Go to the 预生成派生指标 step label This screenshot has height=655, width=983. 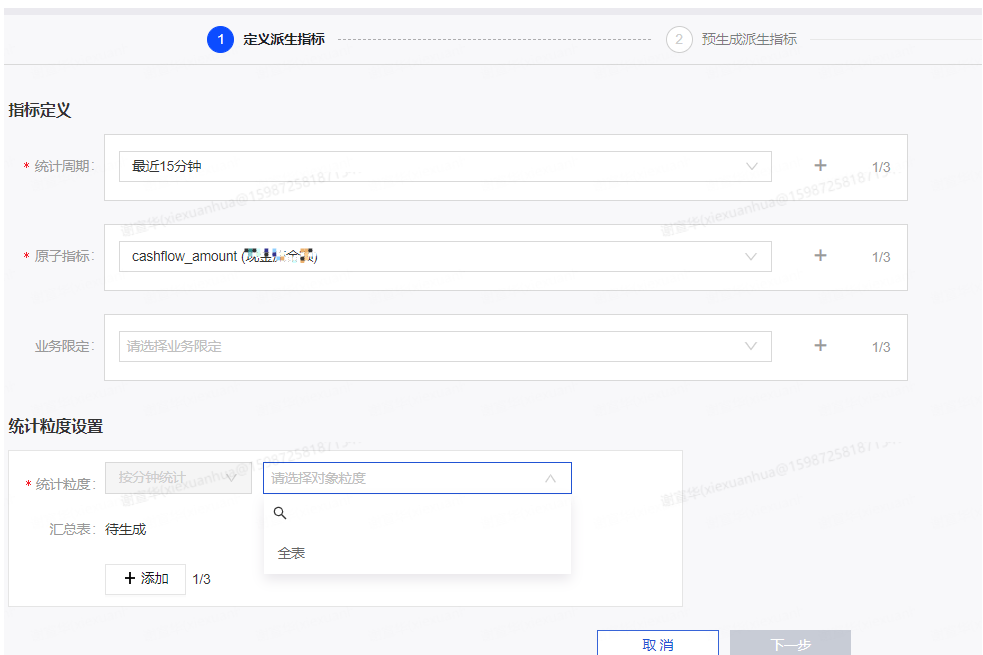tap(749, 40)
